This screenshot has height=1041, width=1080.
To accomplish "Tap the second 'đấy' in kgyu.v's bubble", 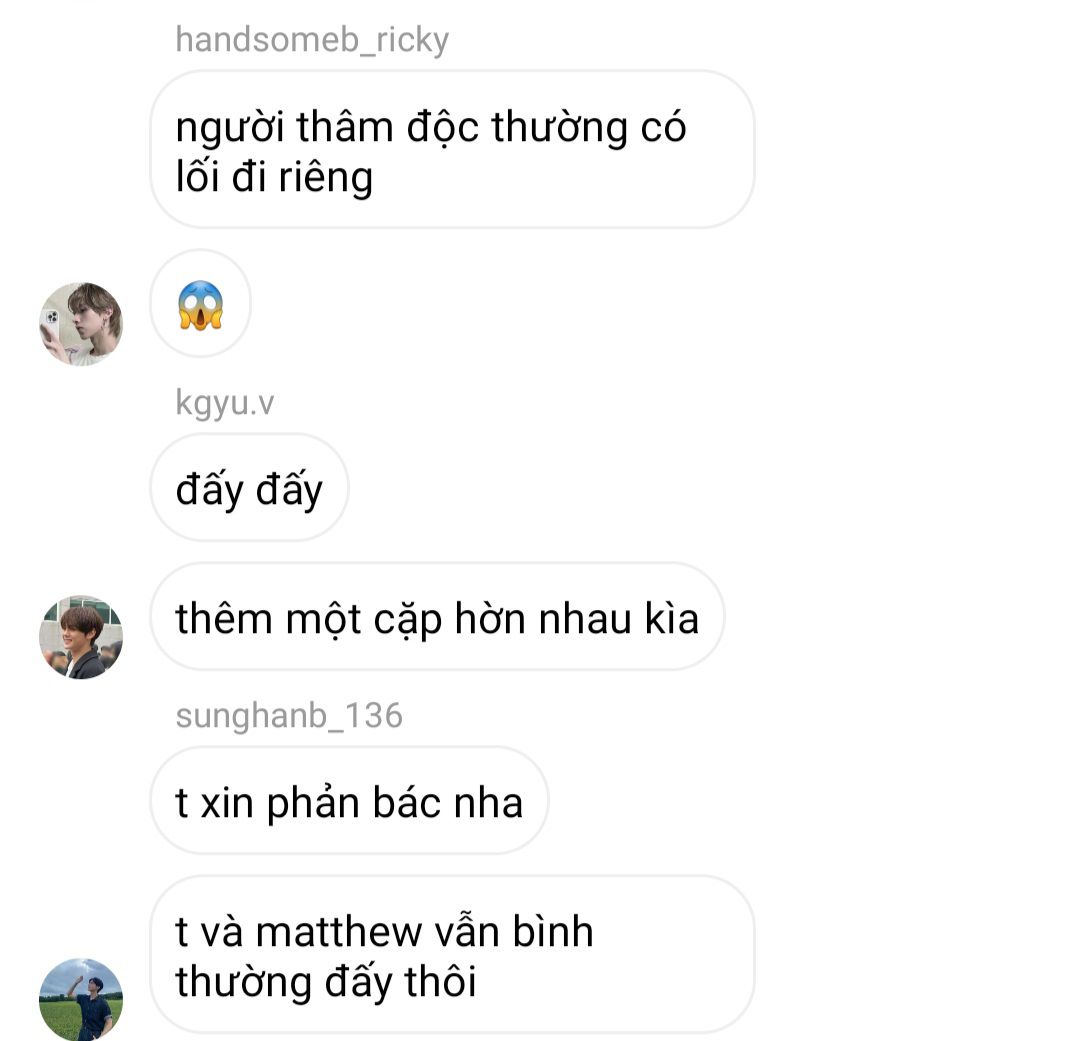I will [289, 490].
